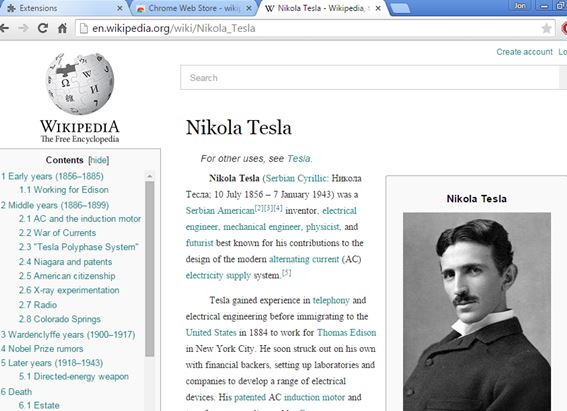This screenshot has height=411, width=567.
Task: Click the contents scrollbar thumb
Action: tap(150, 269)
